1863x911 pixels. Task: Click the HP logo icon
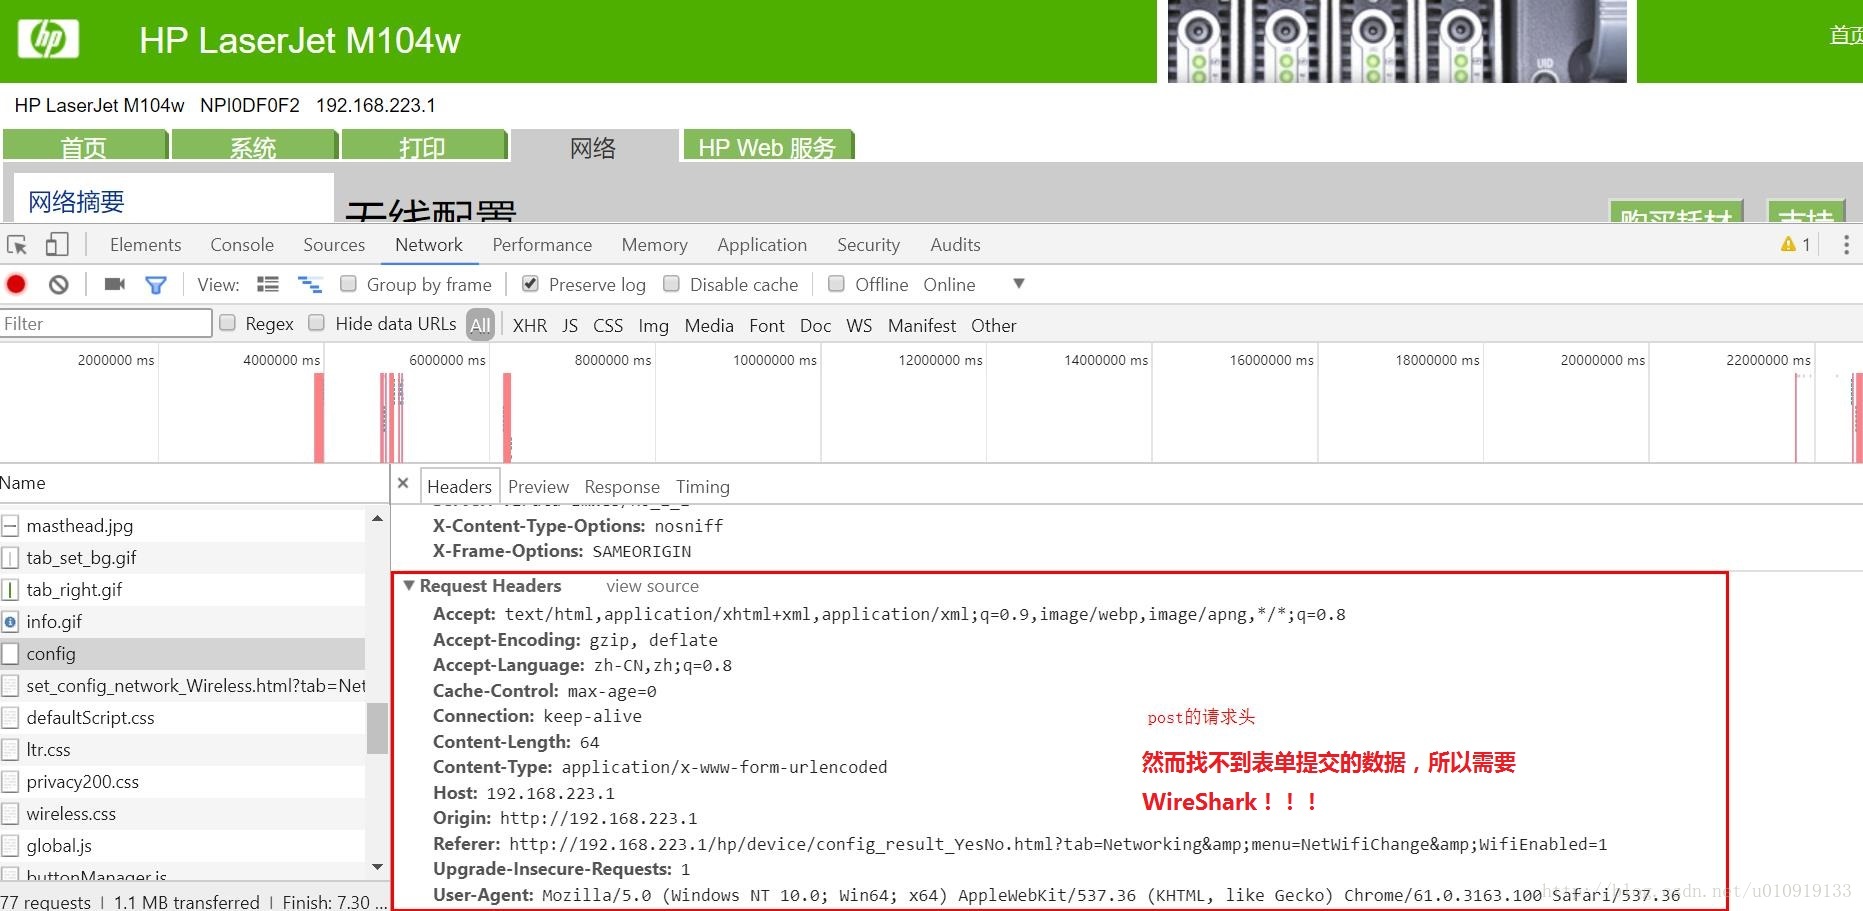coord(48,40)
